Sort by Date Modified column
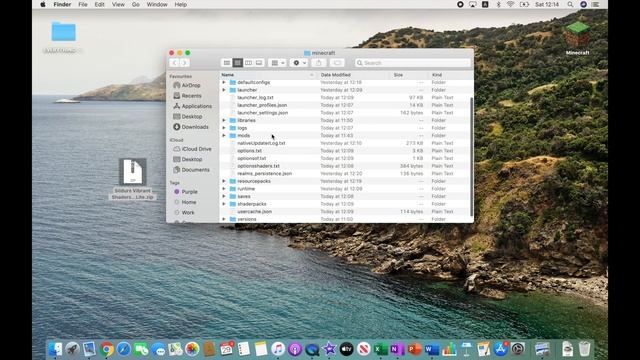 pyautogui.click(x=353, y=75)
